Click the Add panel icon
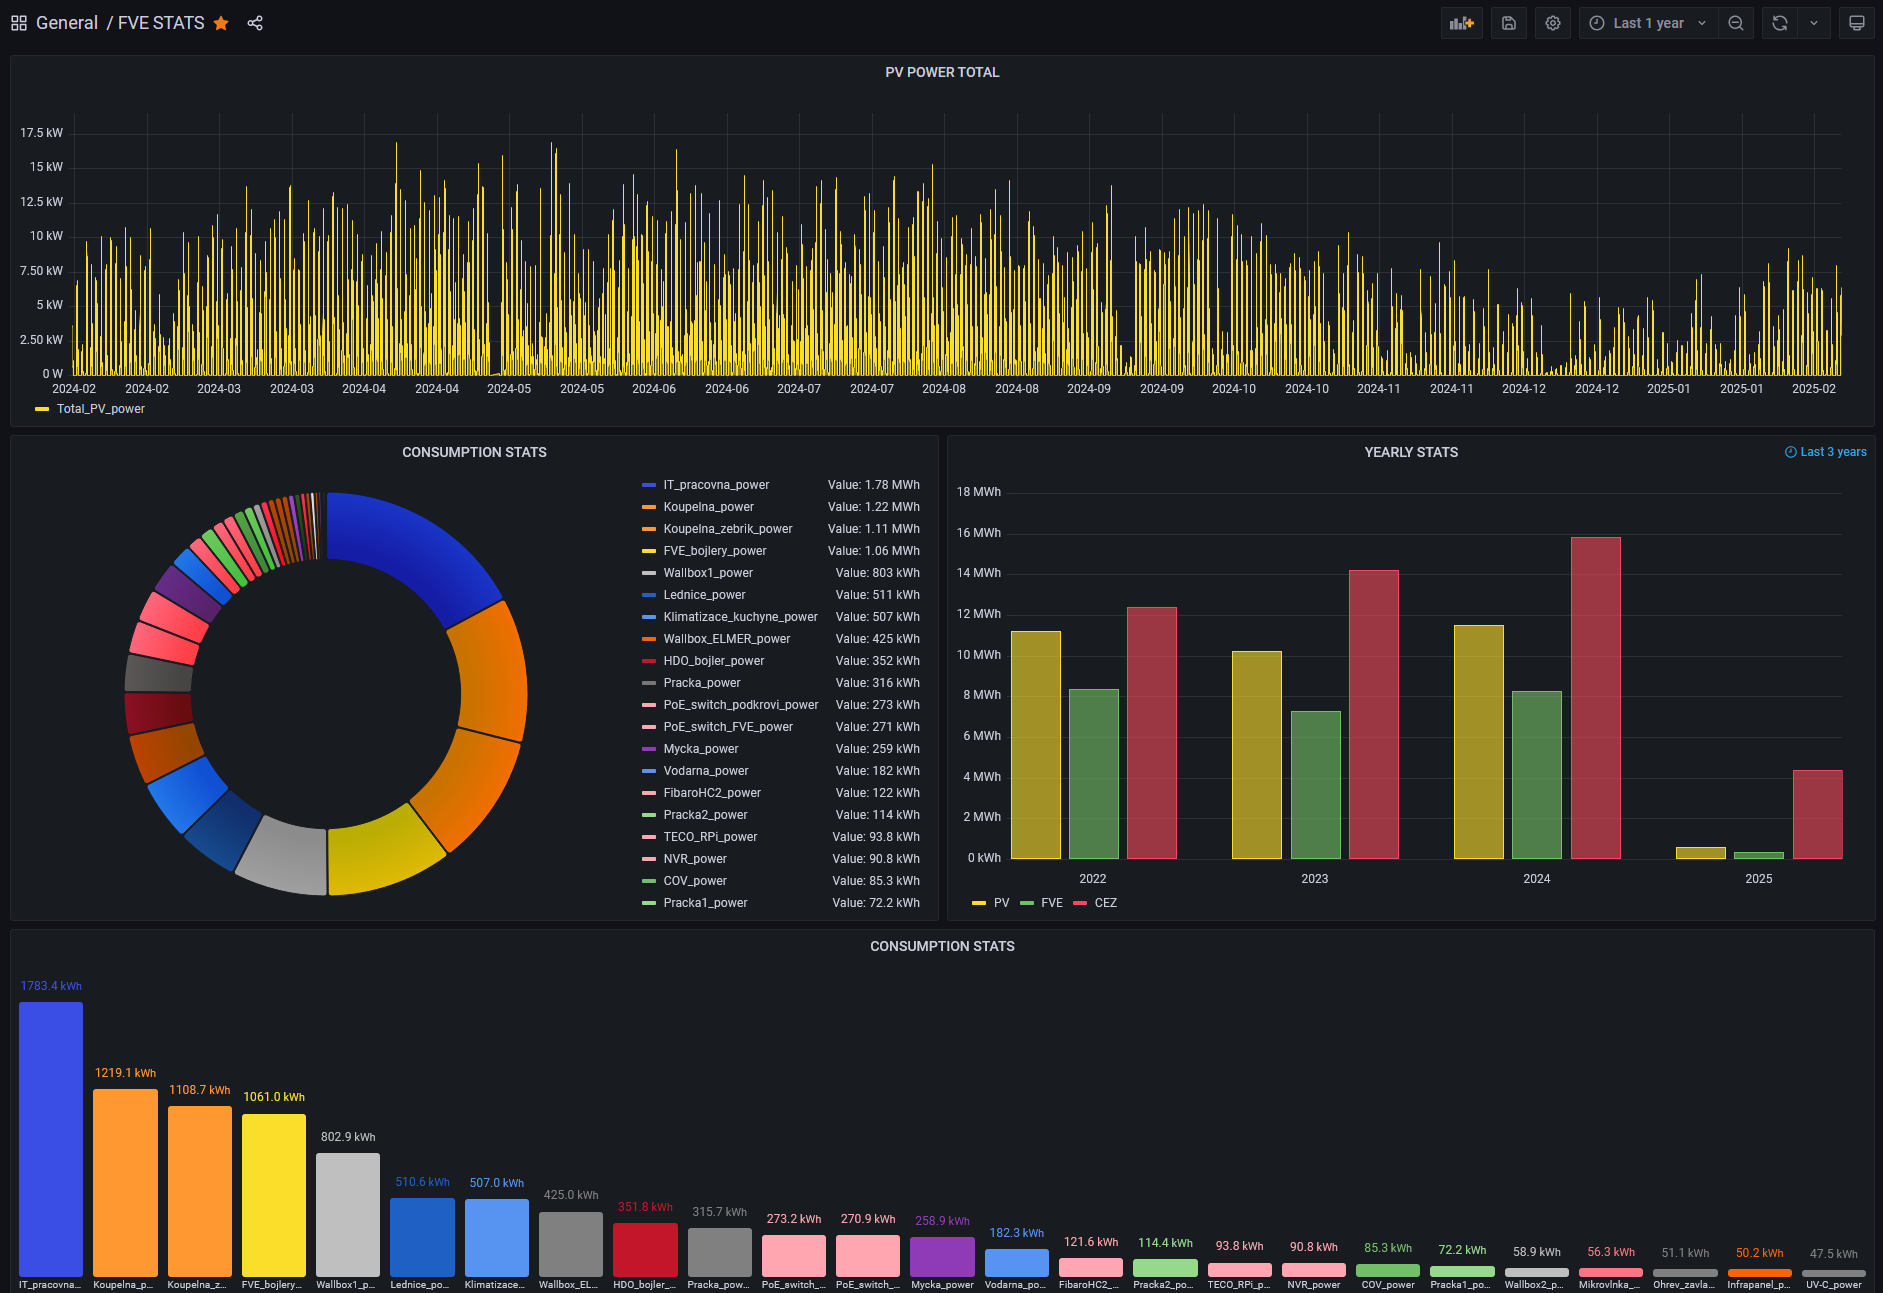 click(x=1461, y=23)
